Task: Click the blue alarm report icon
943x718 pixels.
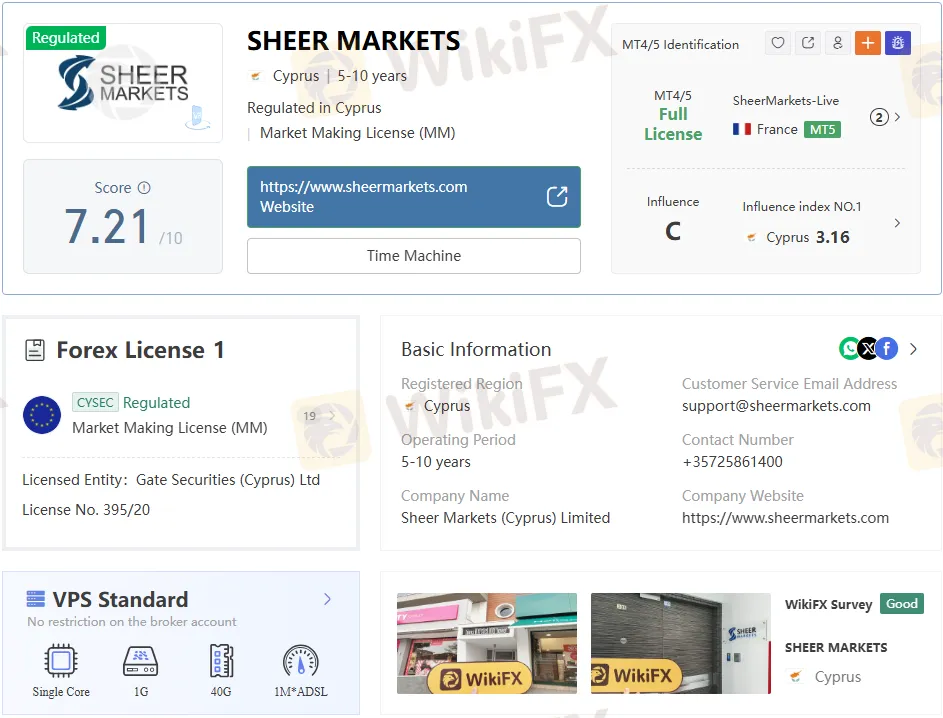Action: (x=897, y=43)
